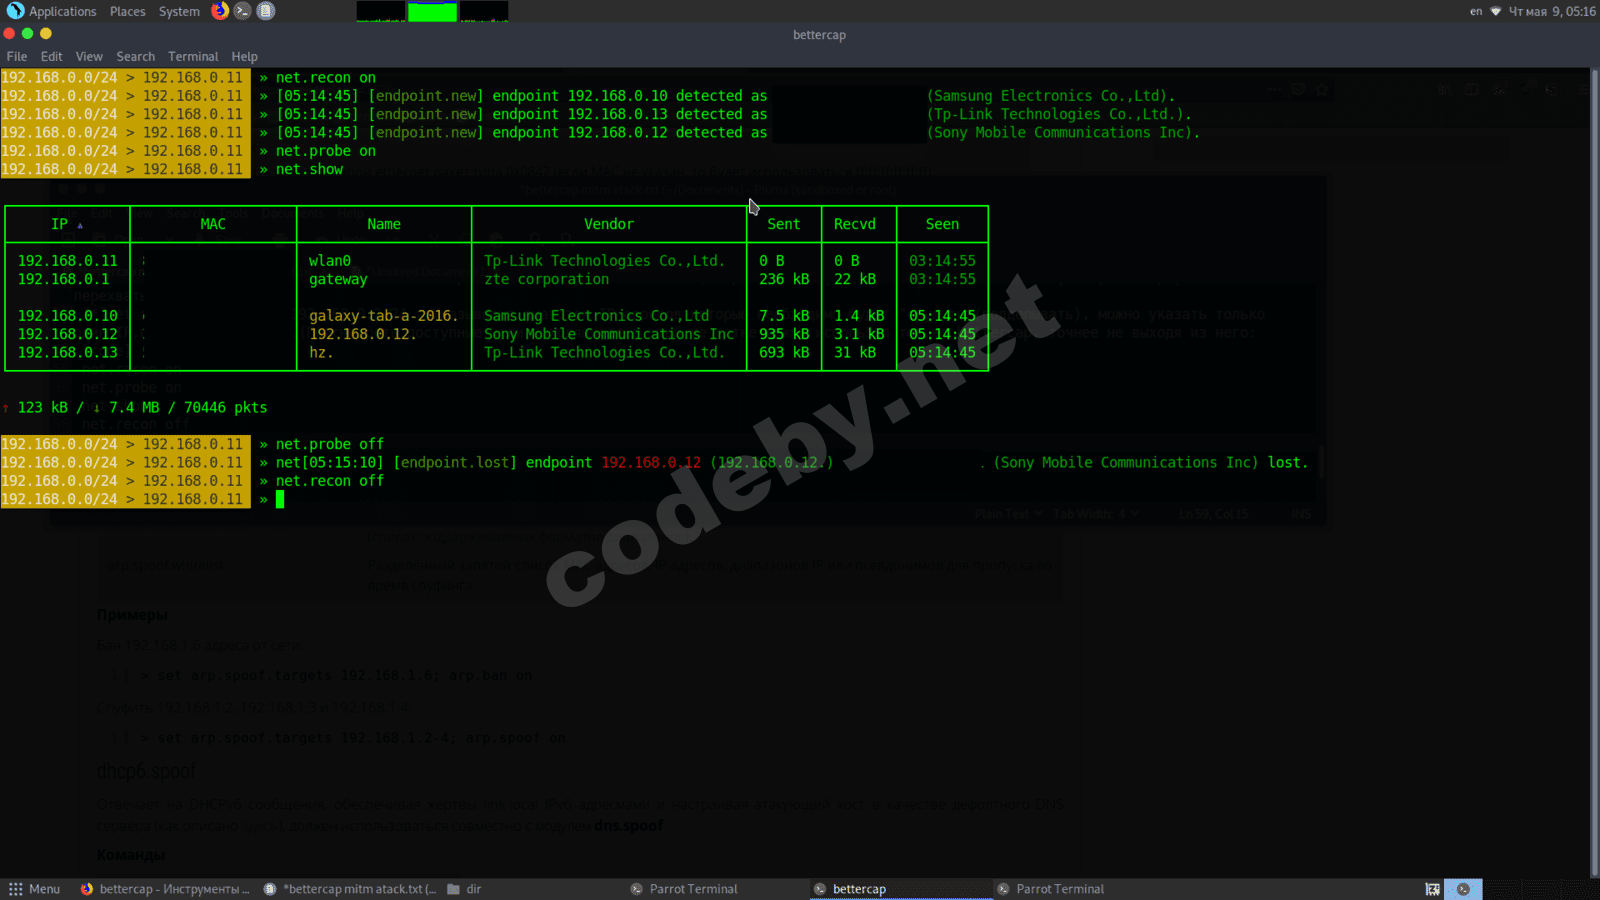1600x900 pixels.
Task: Click the Recvd column header
Action: point(855,224)
